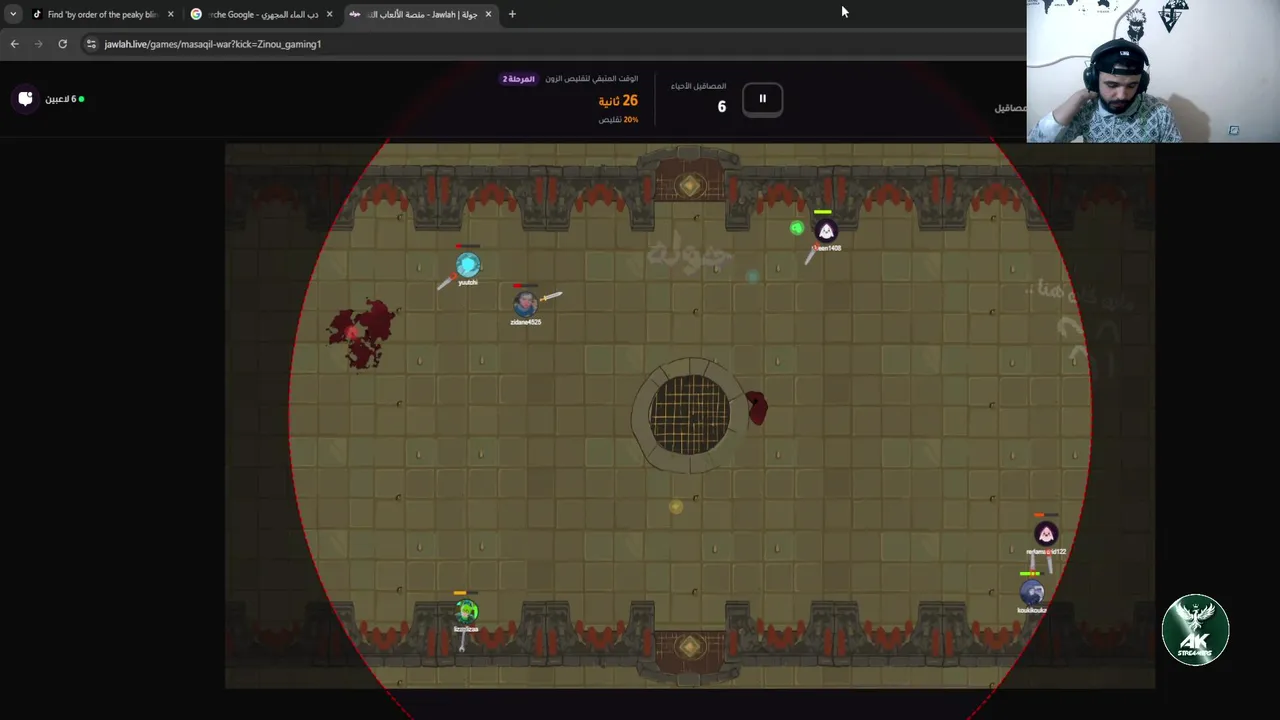The width and height of the screenshot is (1280, 720).
Task: Go forward to the next page
Action: (38, 44)
